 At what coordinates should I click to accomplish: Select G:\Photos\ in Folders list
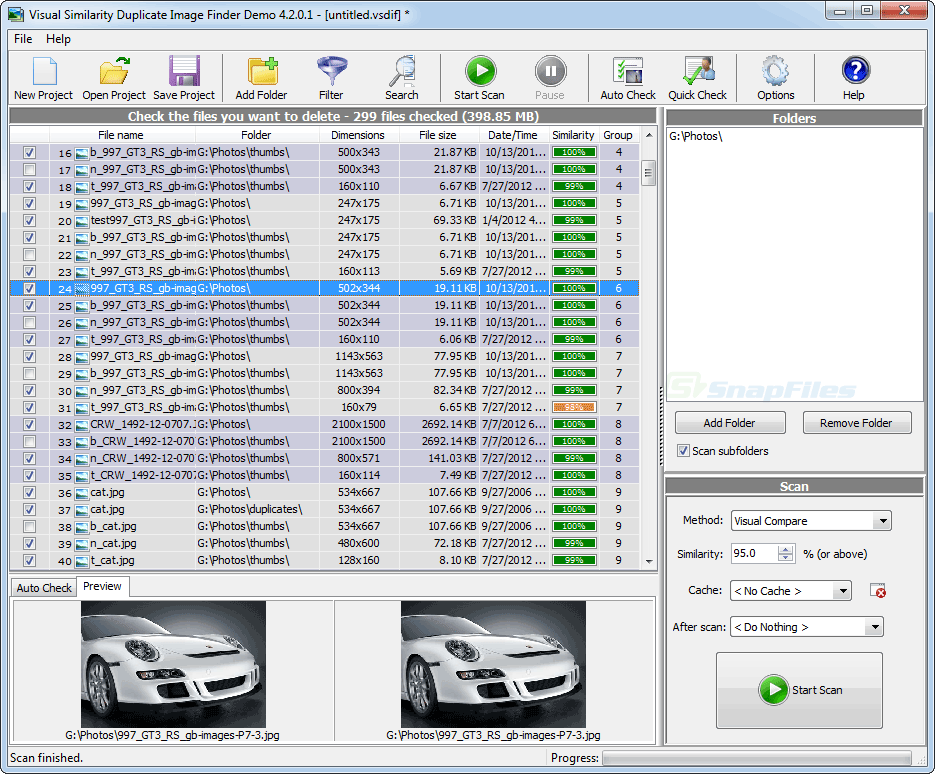click(x=695, y=136)
